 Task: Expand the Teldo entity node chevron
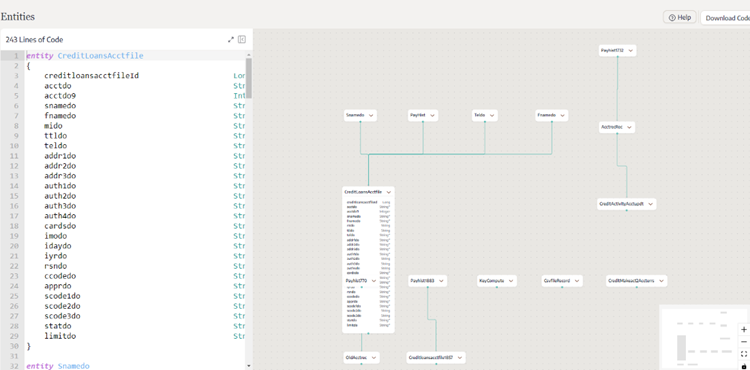click(492, 115)
